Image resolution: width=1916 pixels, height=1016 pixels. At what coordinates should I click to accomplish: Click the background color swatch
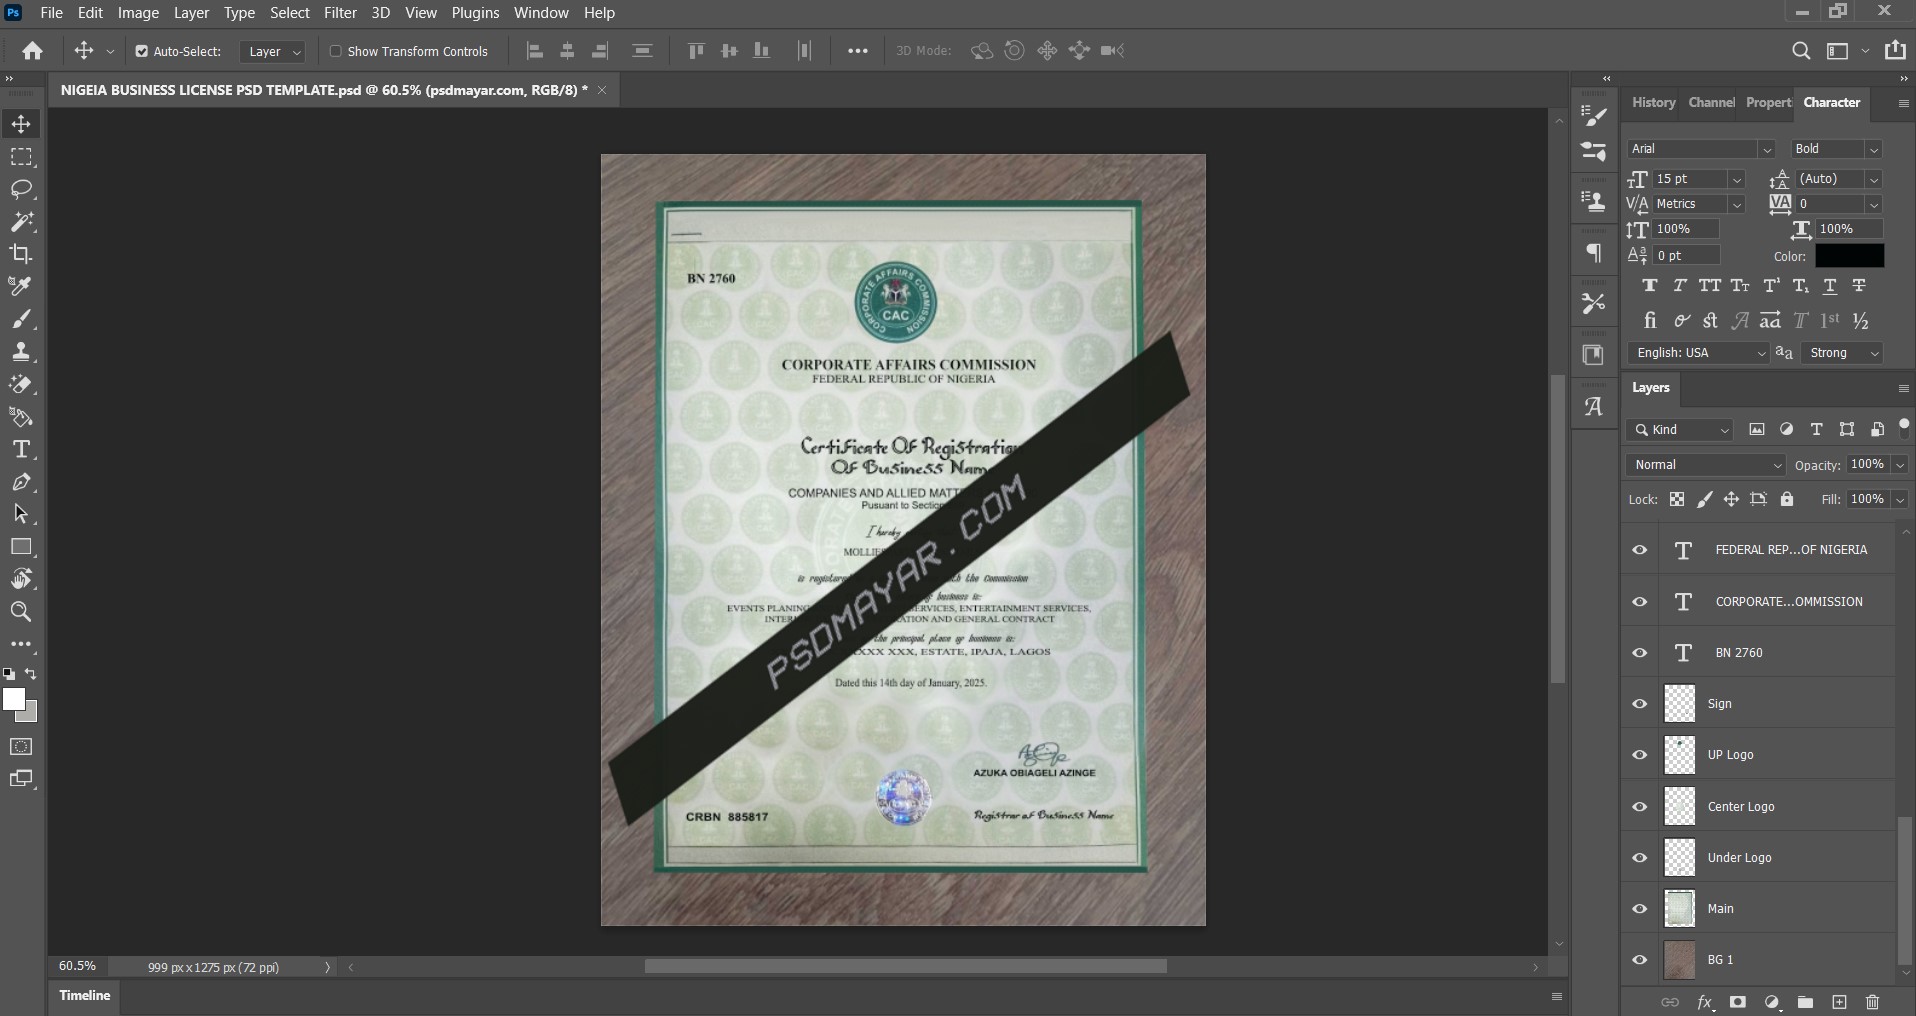31,715
